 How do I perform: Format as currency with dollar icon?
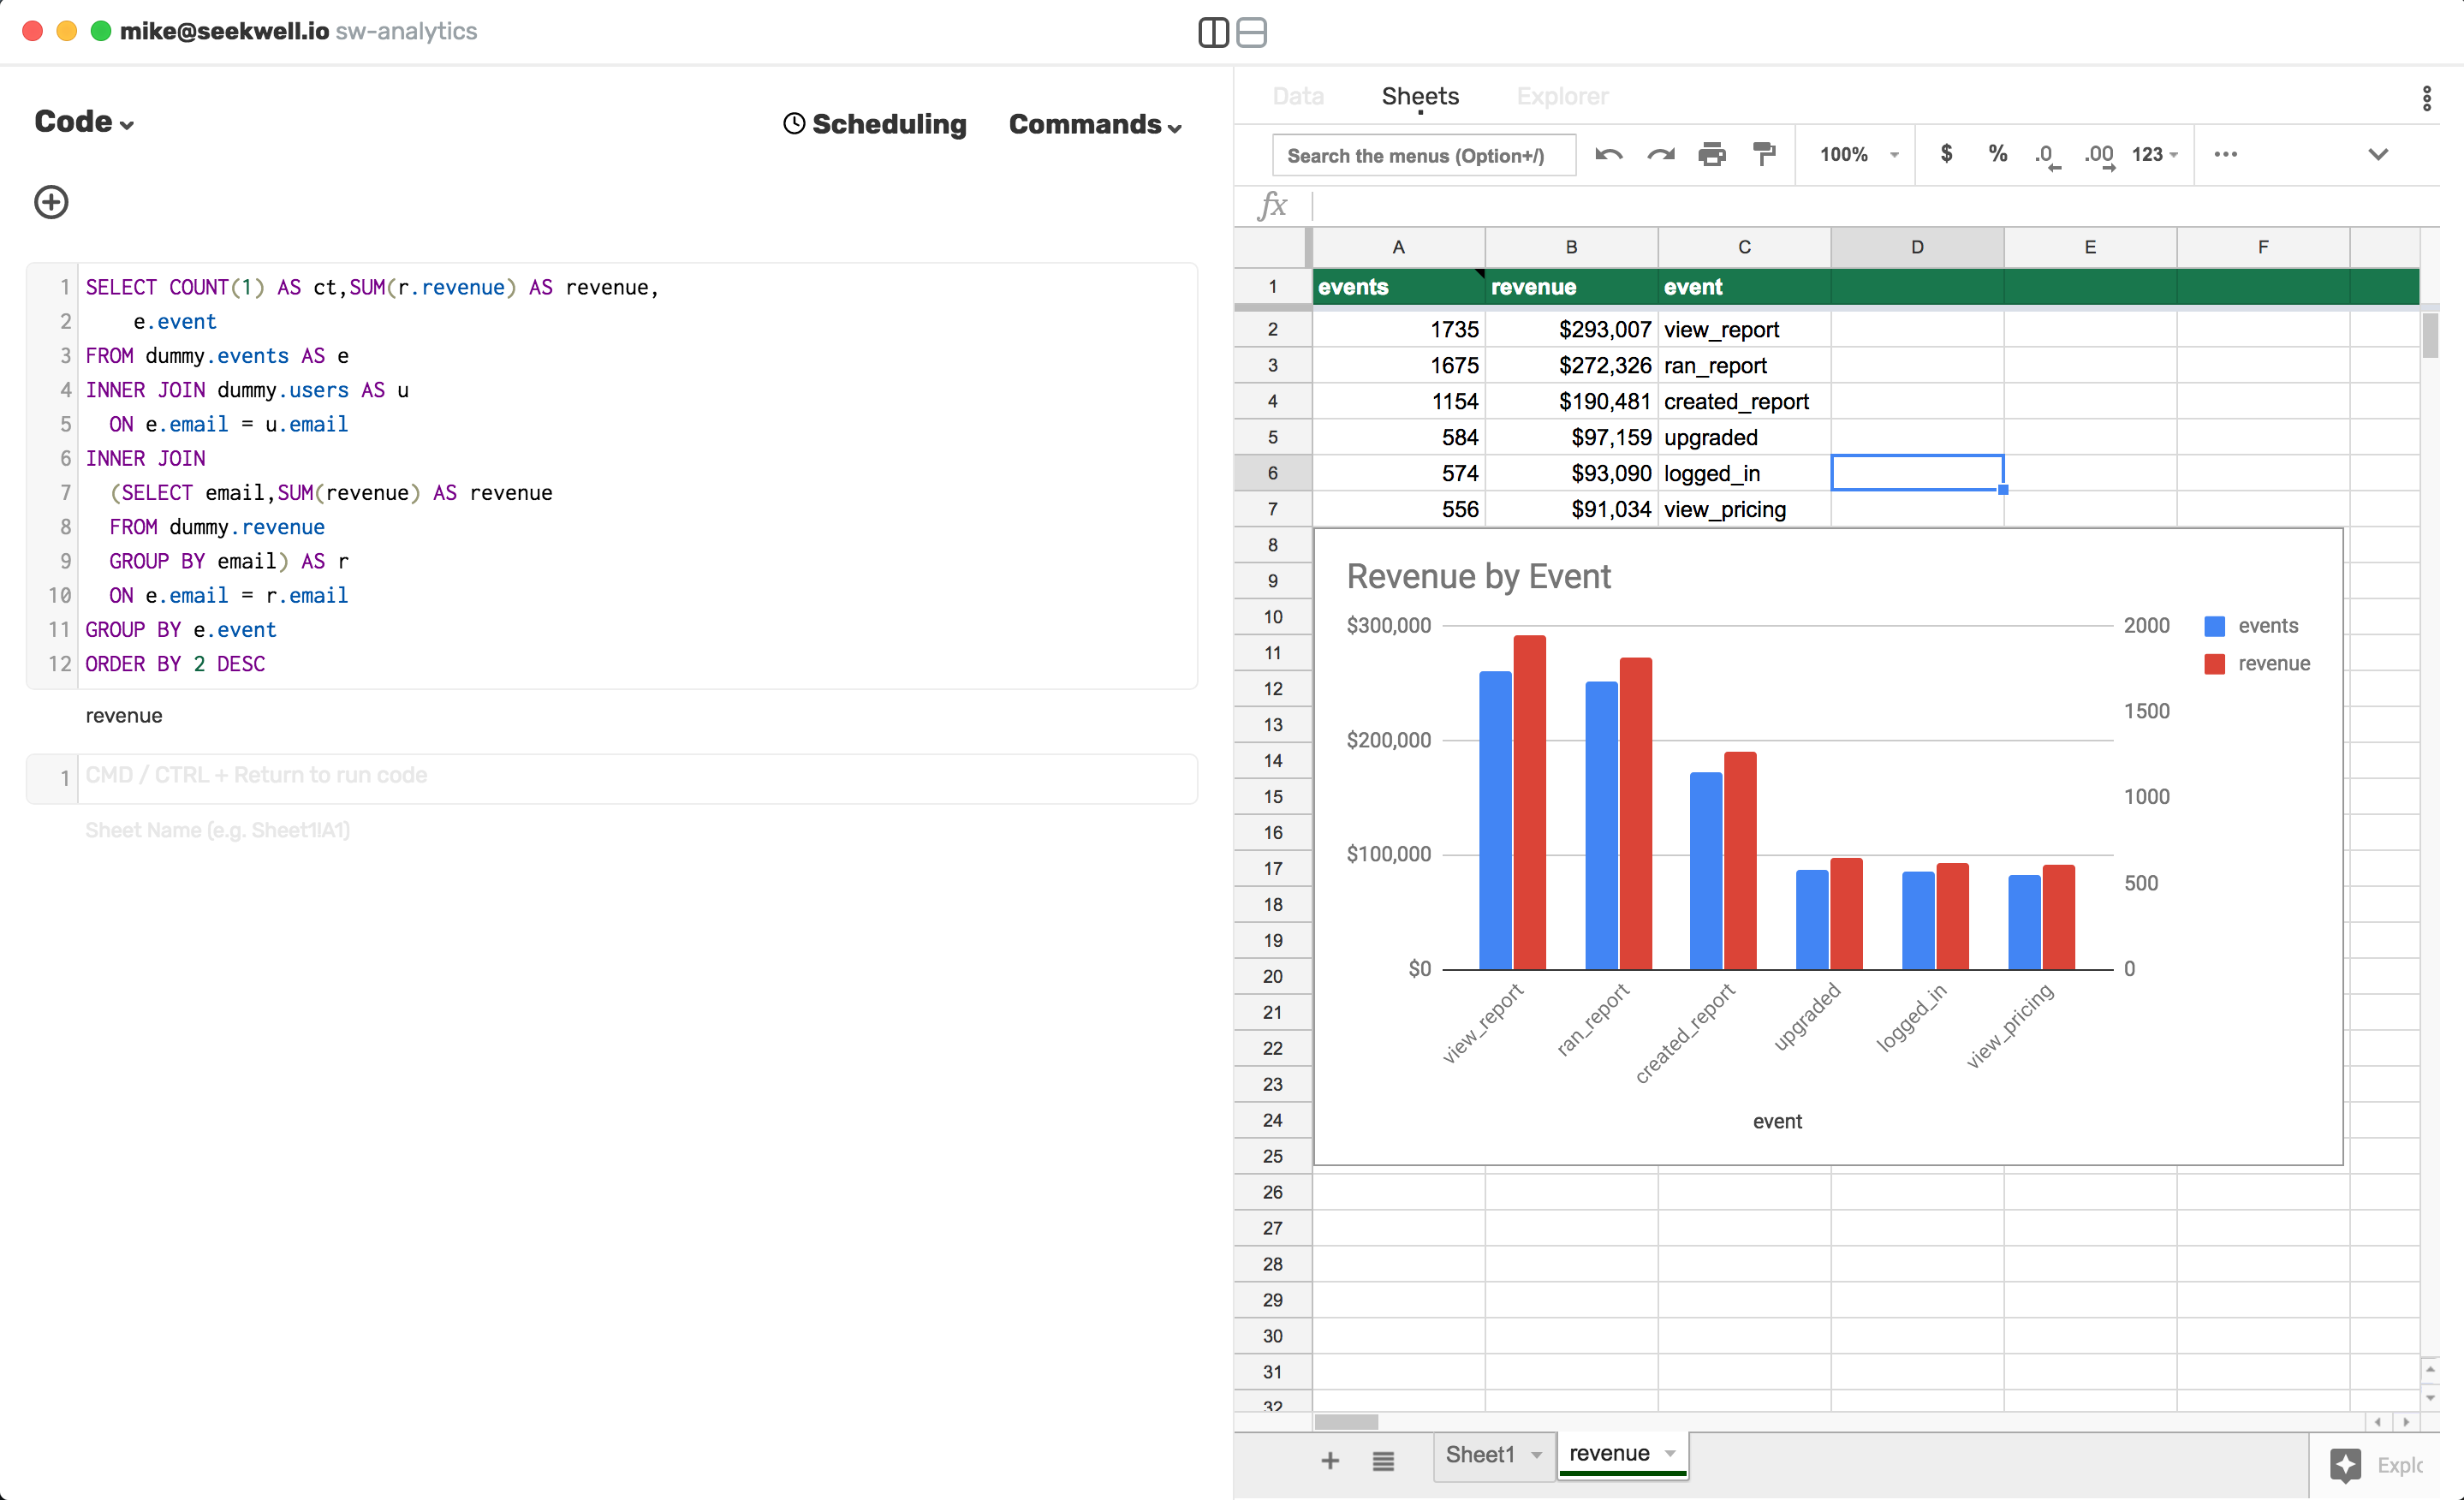pyautogui.click(x=1946, y=154)
